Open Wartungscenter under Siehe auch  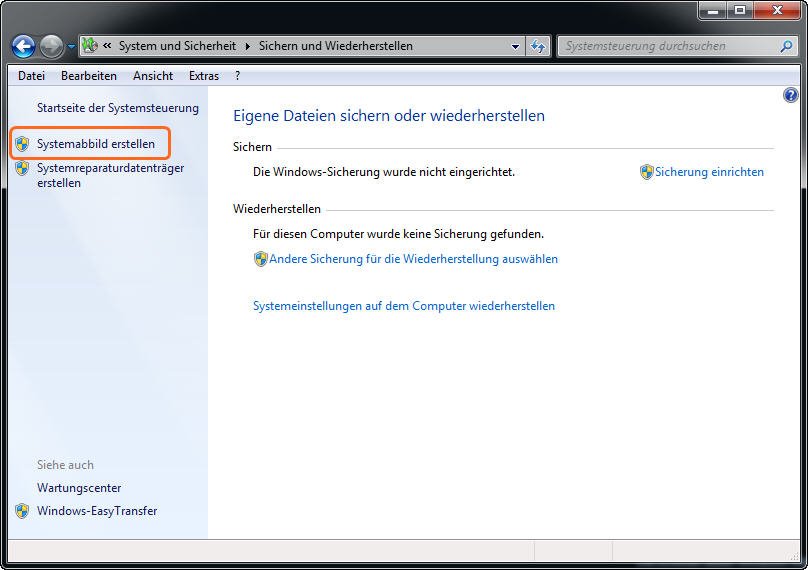(x=79, y=488)
